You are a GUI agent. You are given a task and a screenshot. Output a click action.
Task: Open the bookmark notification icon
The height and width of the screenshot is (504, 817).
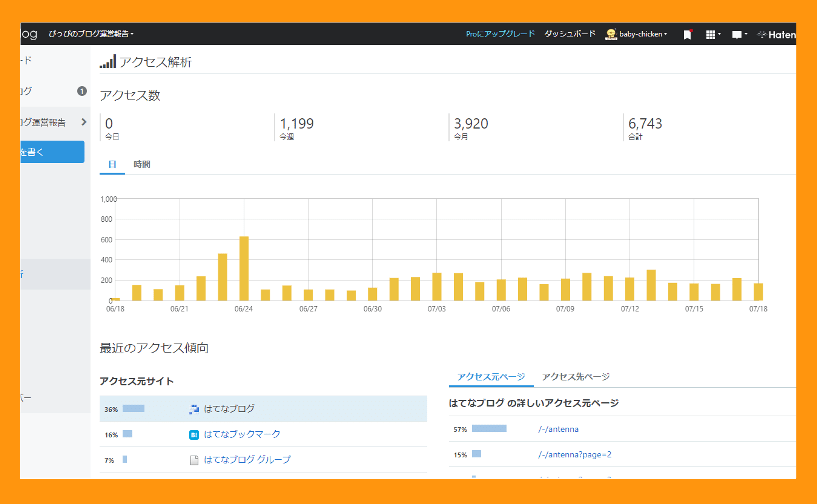click(x=687, y=34)
